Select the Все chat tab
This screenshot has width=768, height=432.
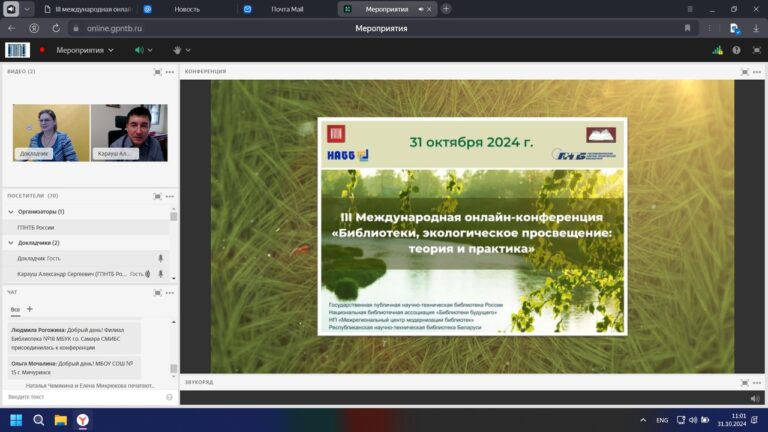click(15, 310)
